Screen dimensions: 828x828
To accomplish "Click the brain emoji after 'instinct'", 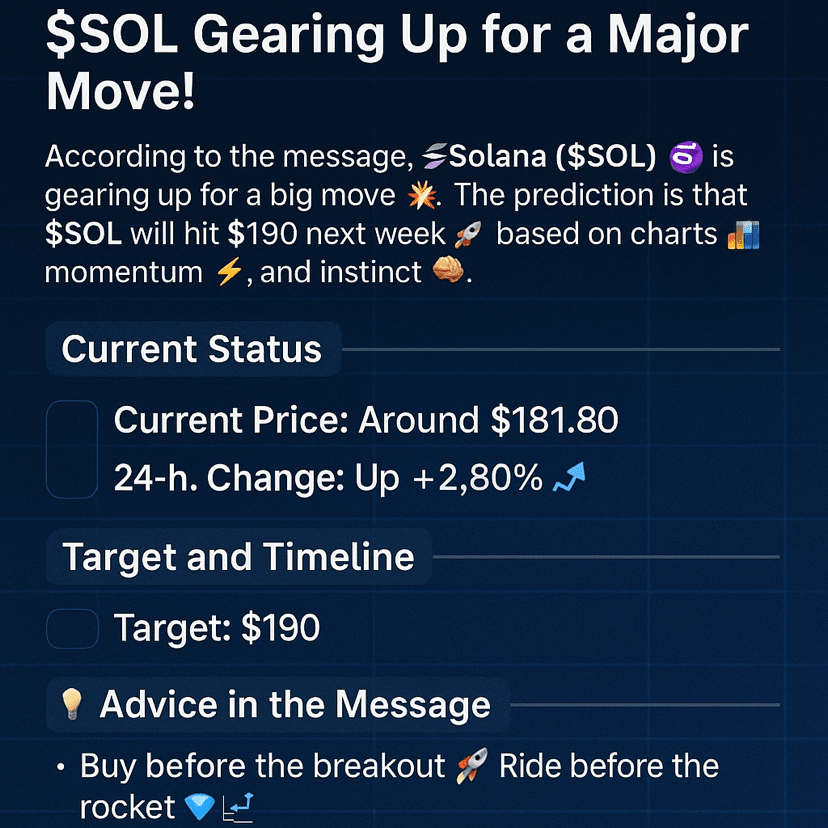I will pos(448,270).
